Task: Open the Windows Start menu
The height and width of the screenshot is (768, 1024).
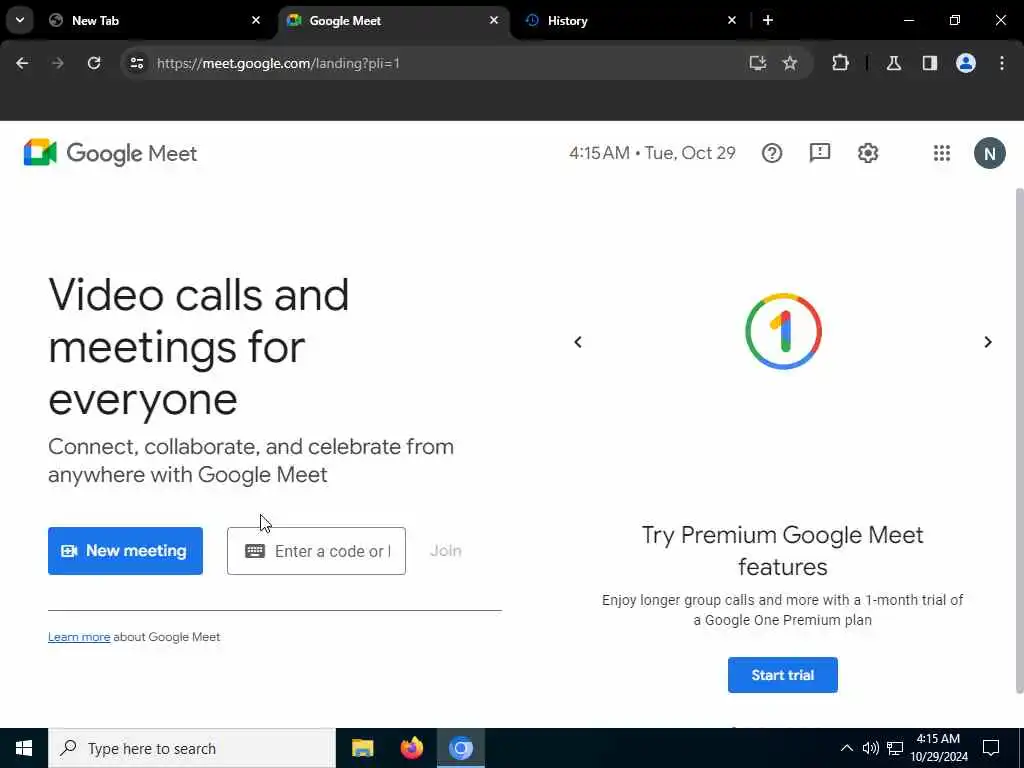Action: (x=24, y=748)
